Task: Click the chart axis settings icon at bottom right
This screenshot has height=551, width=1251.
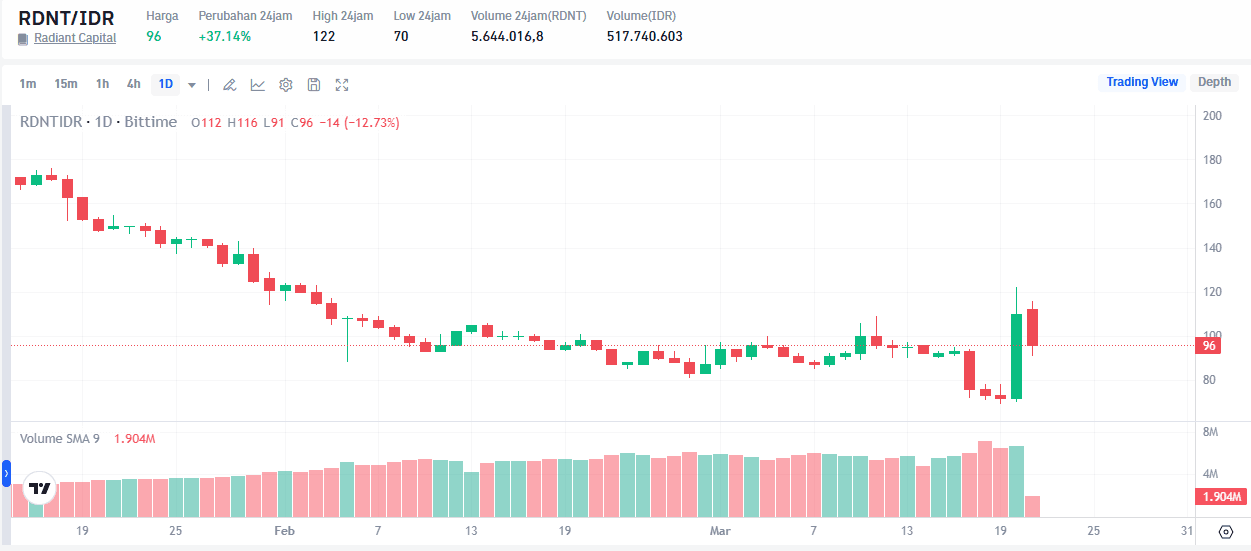Action: pyautogui.click(x=1226, y=531)
